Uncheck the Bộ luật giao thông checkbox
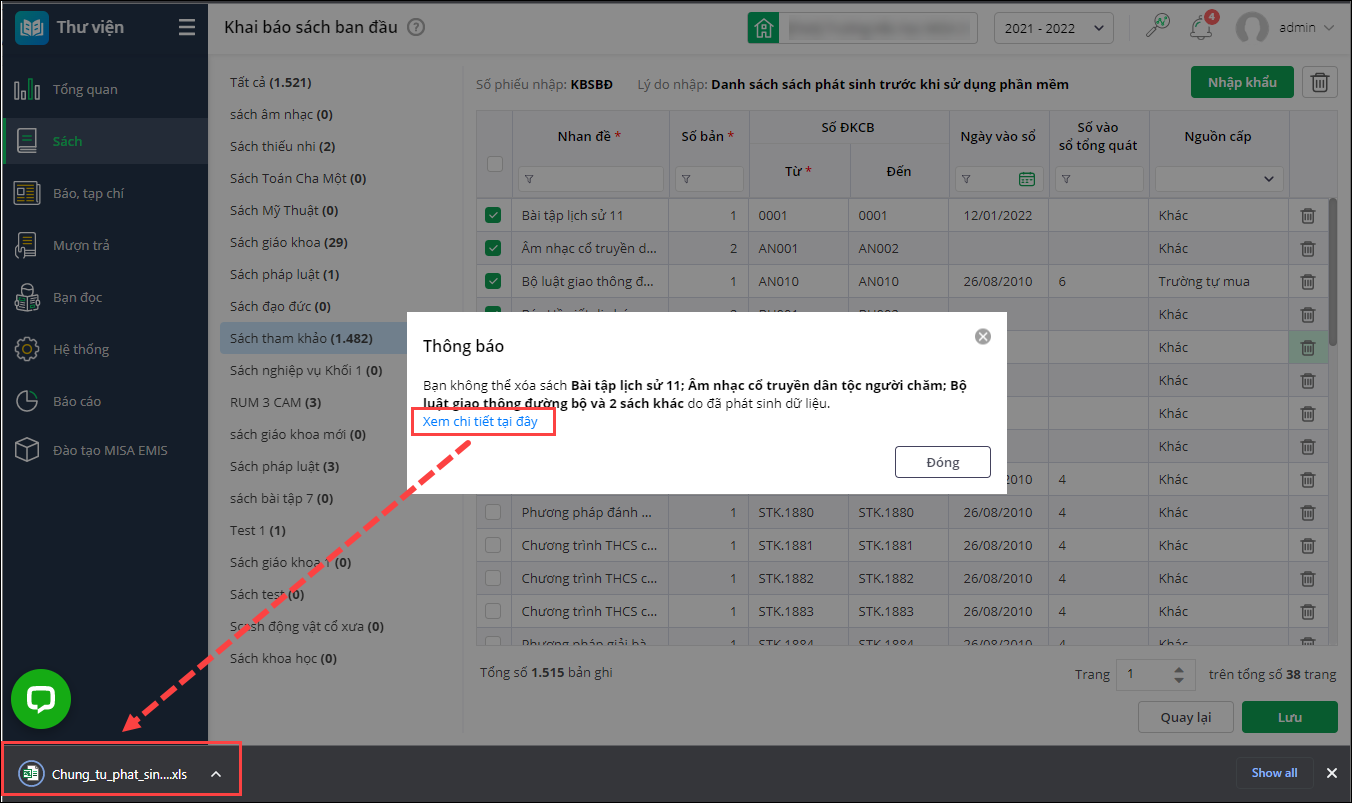 click(493, 281)
